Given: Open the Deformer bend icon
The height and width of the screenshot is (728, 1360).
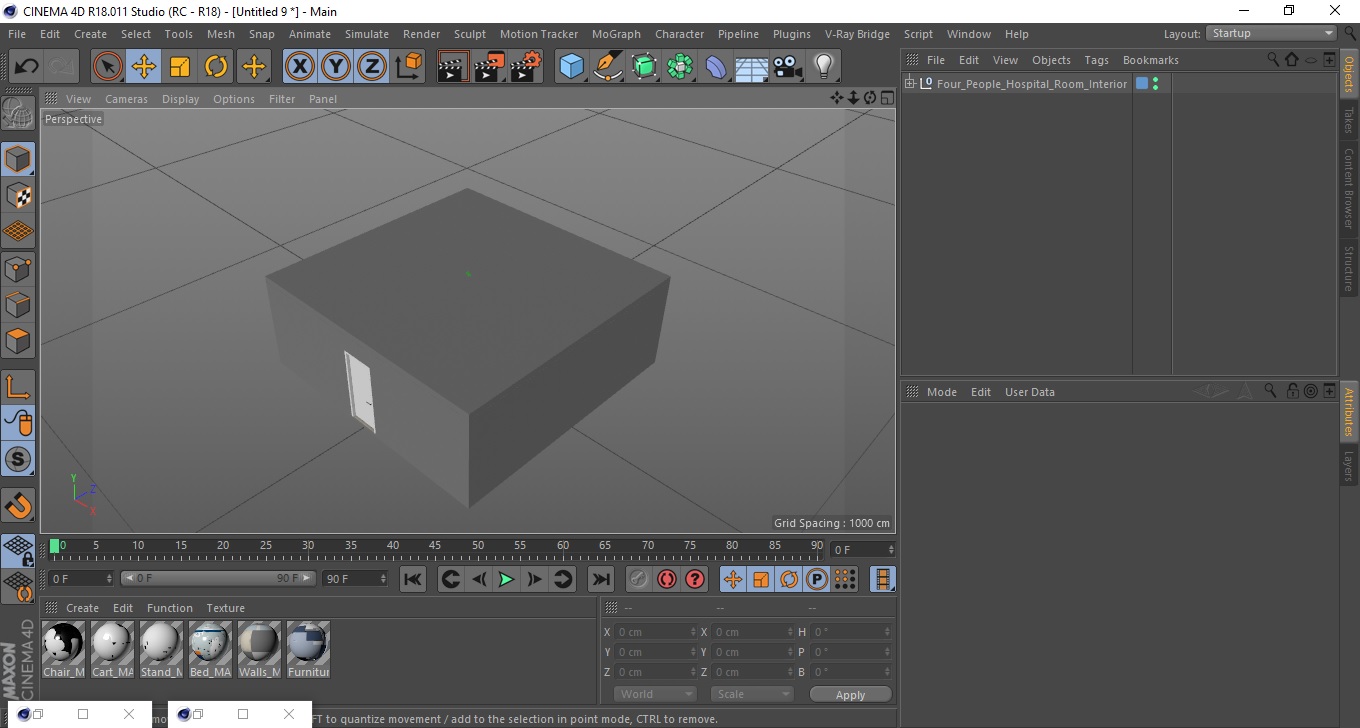Looking at the screenshot, I should [x=717, y=67].
